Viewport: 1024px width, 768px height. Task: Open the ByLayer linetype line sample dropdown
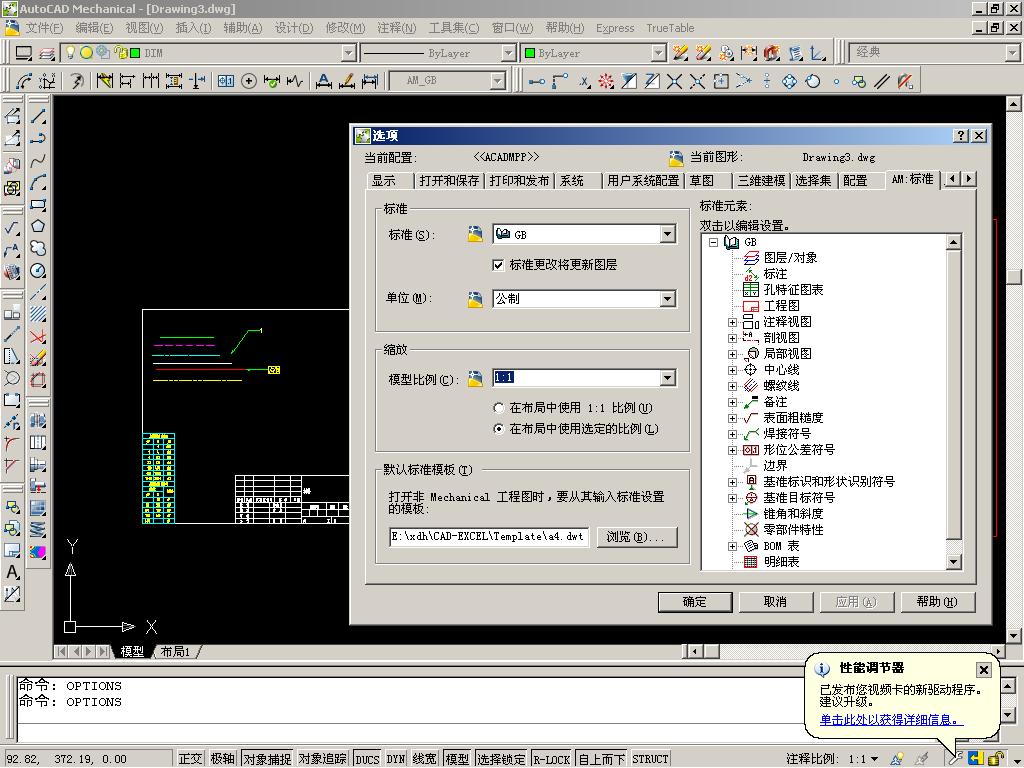coord(508,53)
